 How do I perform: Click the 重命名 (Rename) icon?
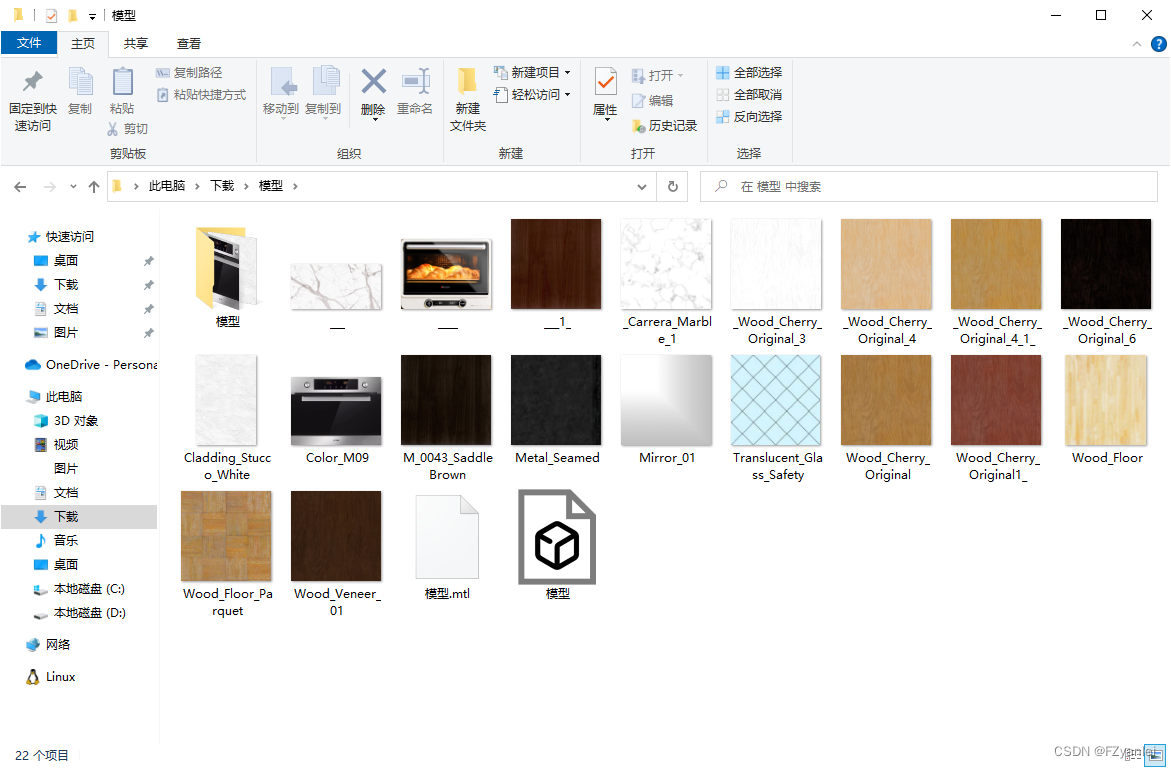[415, 94]
